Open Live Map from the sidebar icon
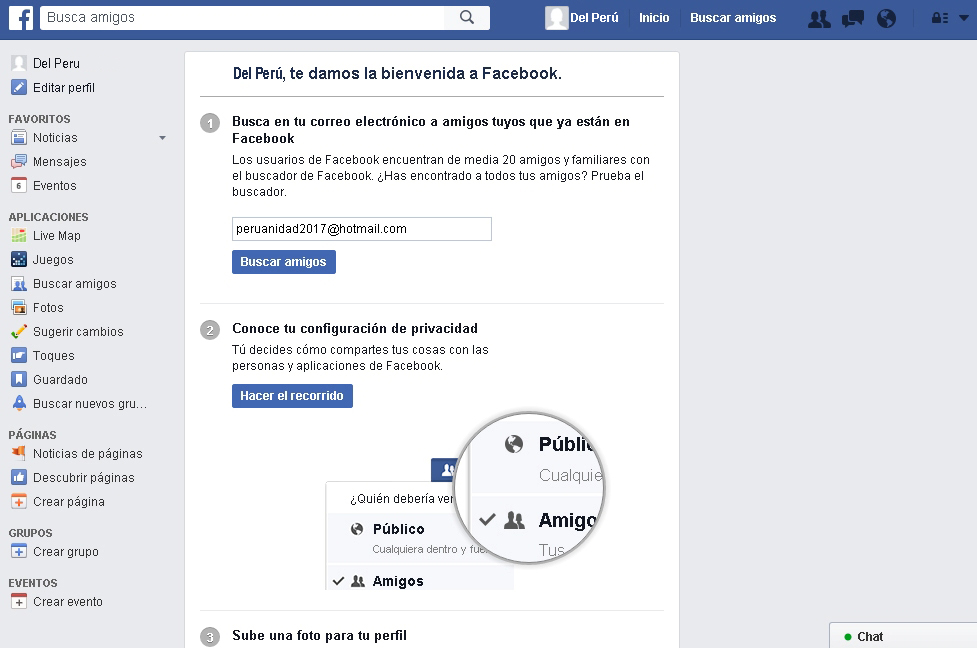The image size is (977, 648). pyautogui.click(x=17, y=235)
